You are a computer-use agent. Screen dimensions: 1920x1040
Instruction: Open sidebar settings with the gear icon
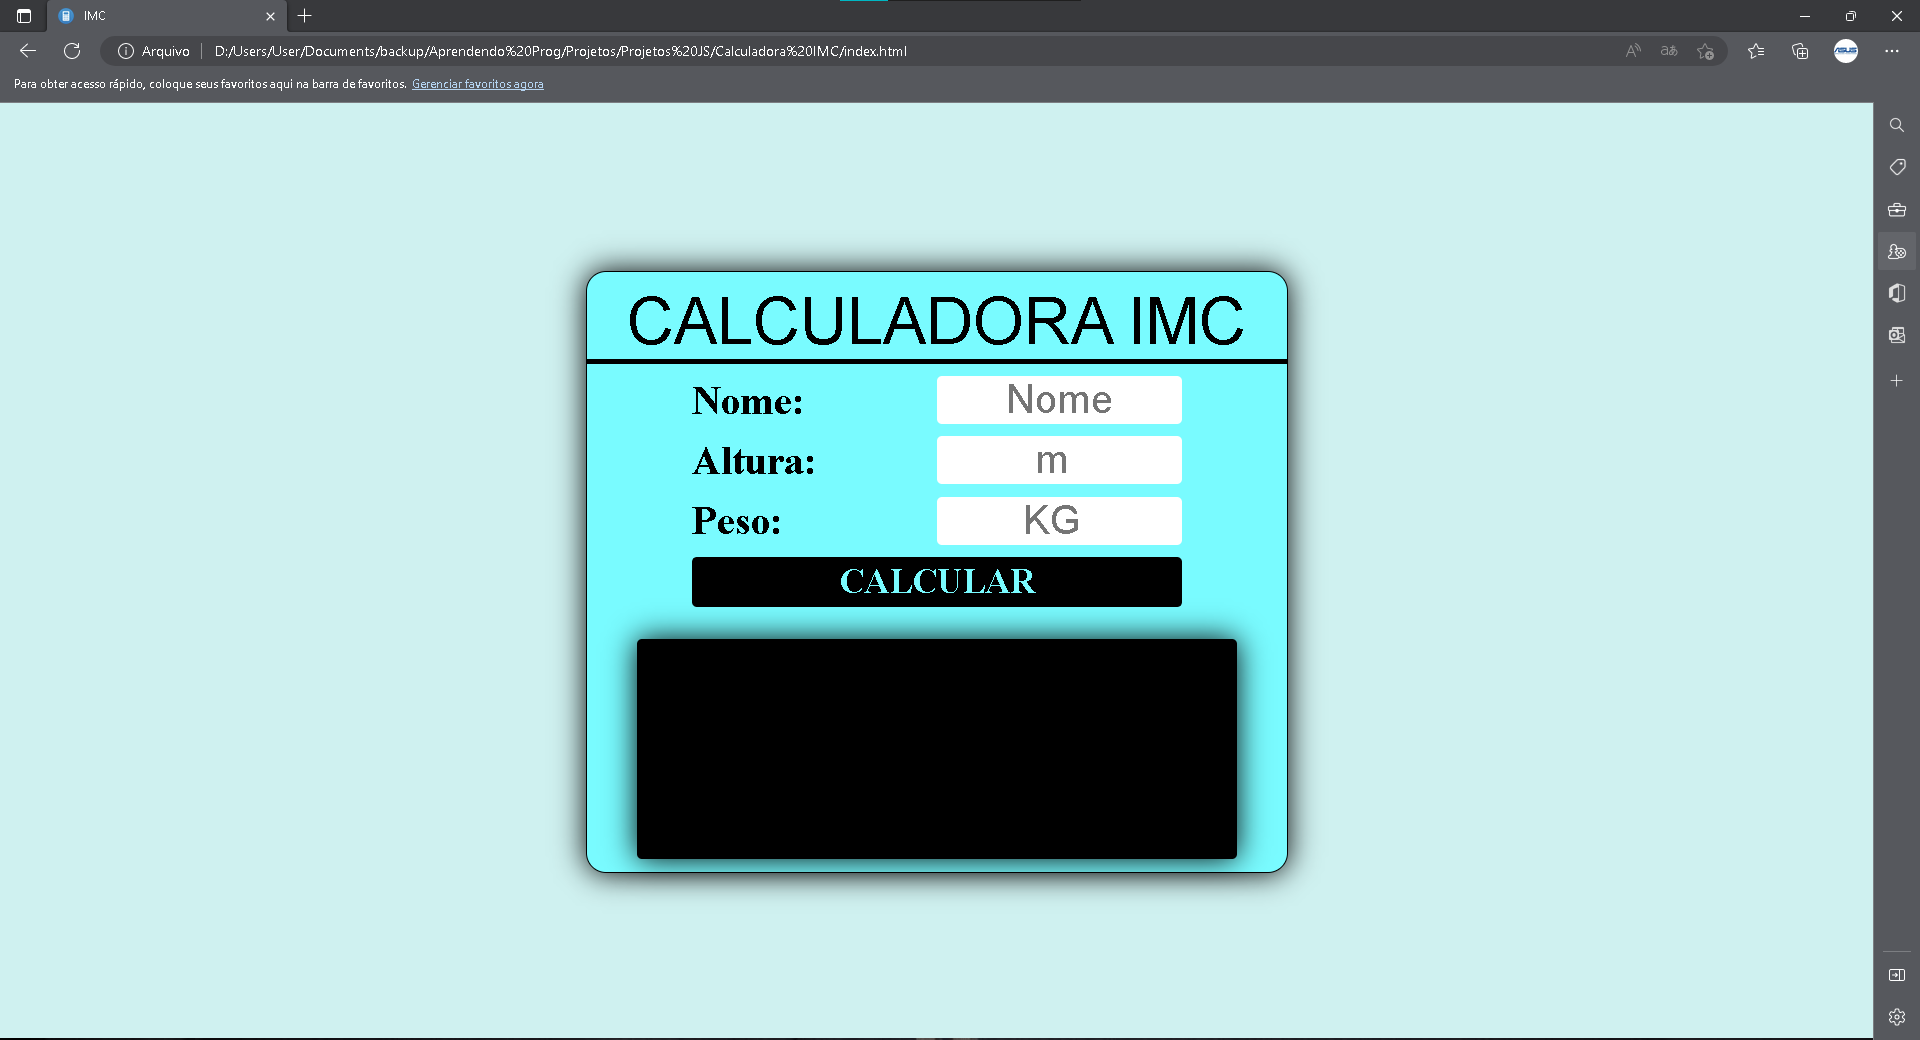(1897, 1015)
